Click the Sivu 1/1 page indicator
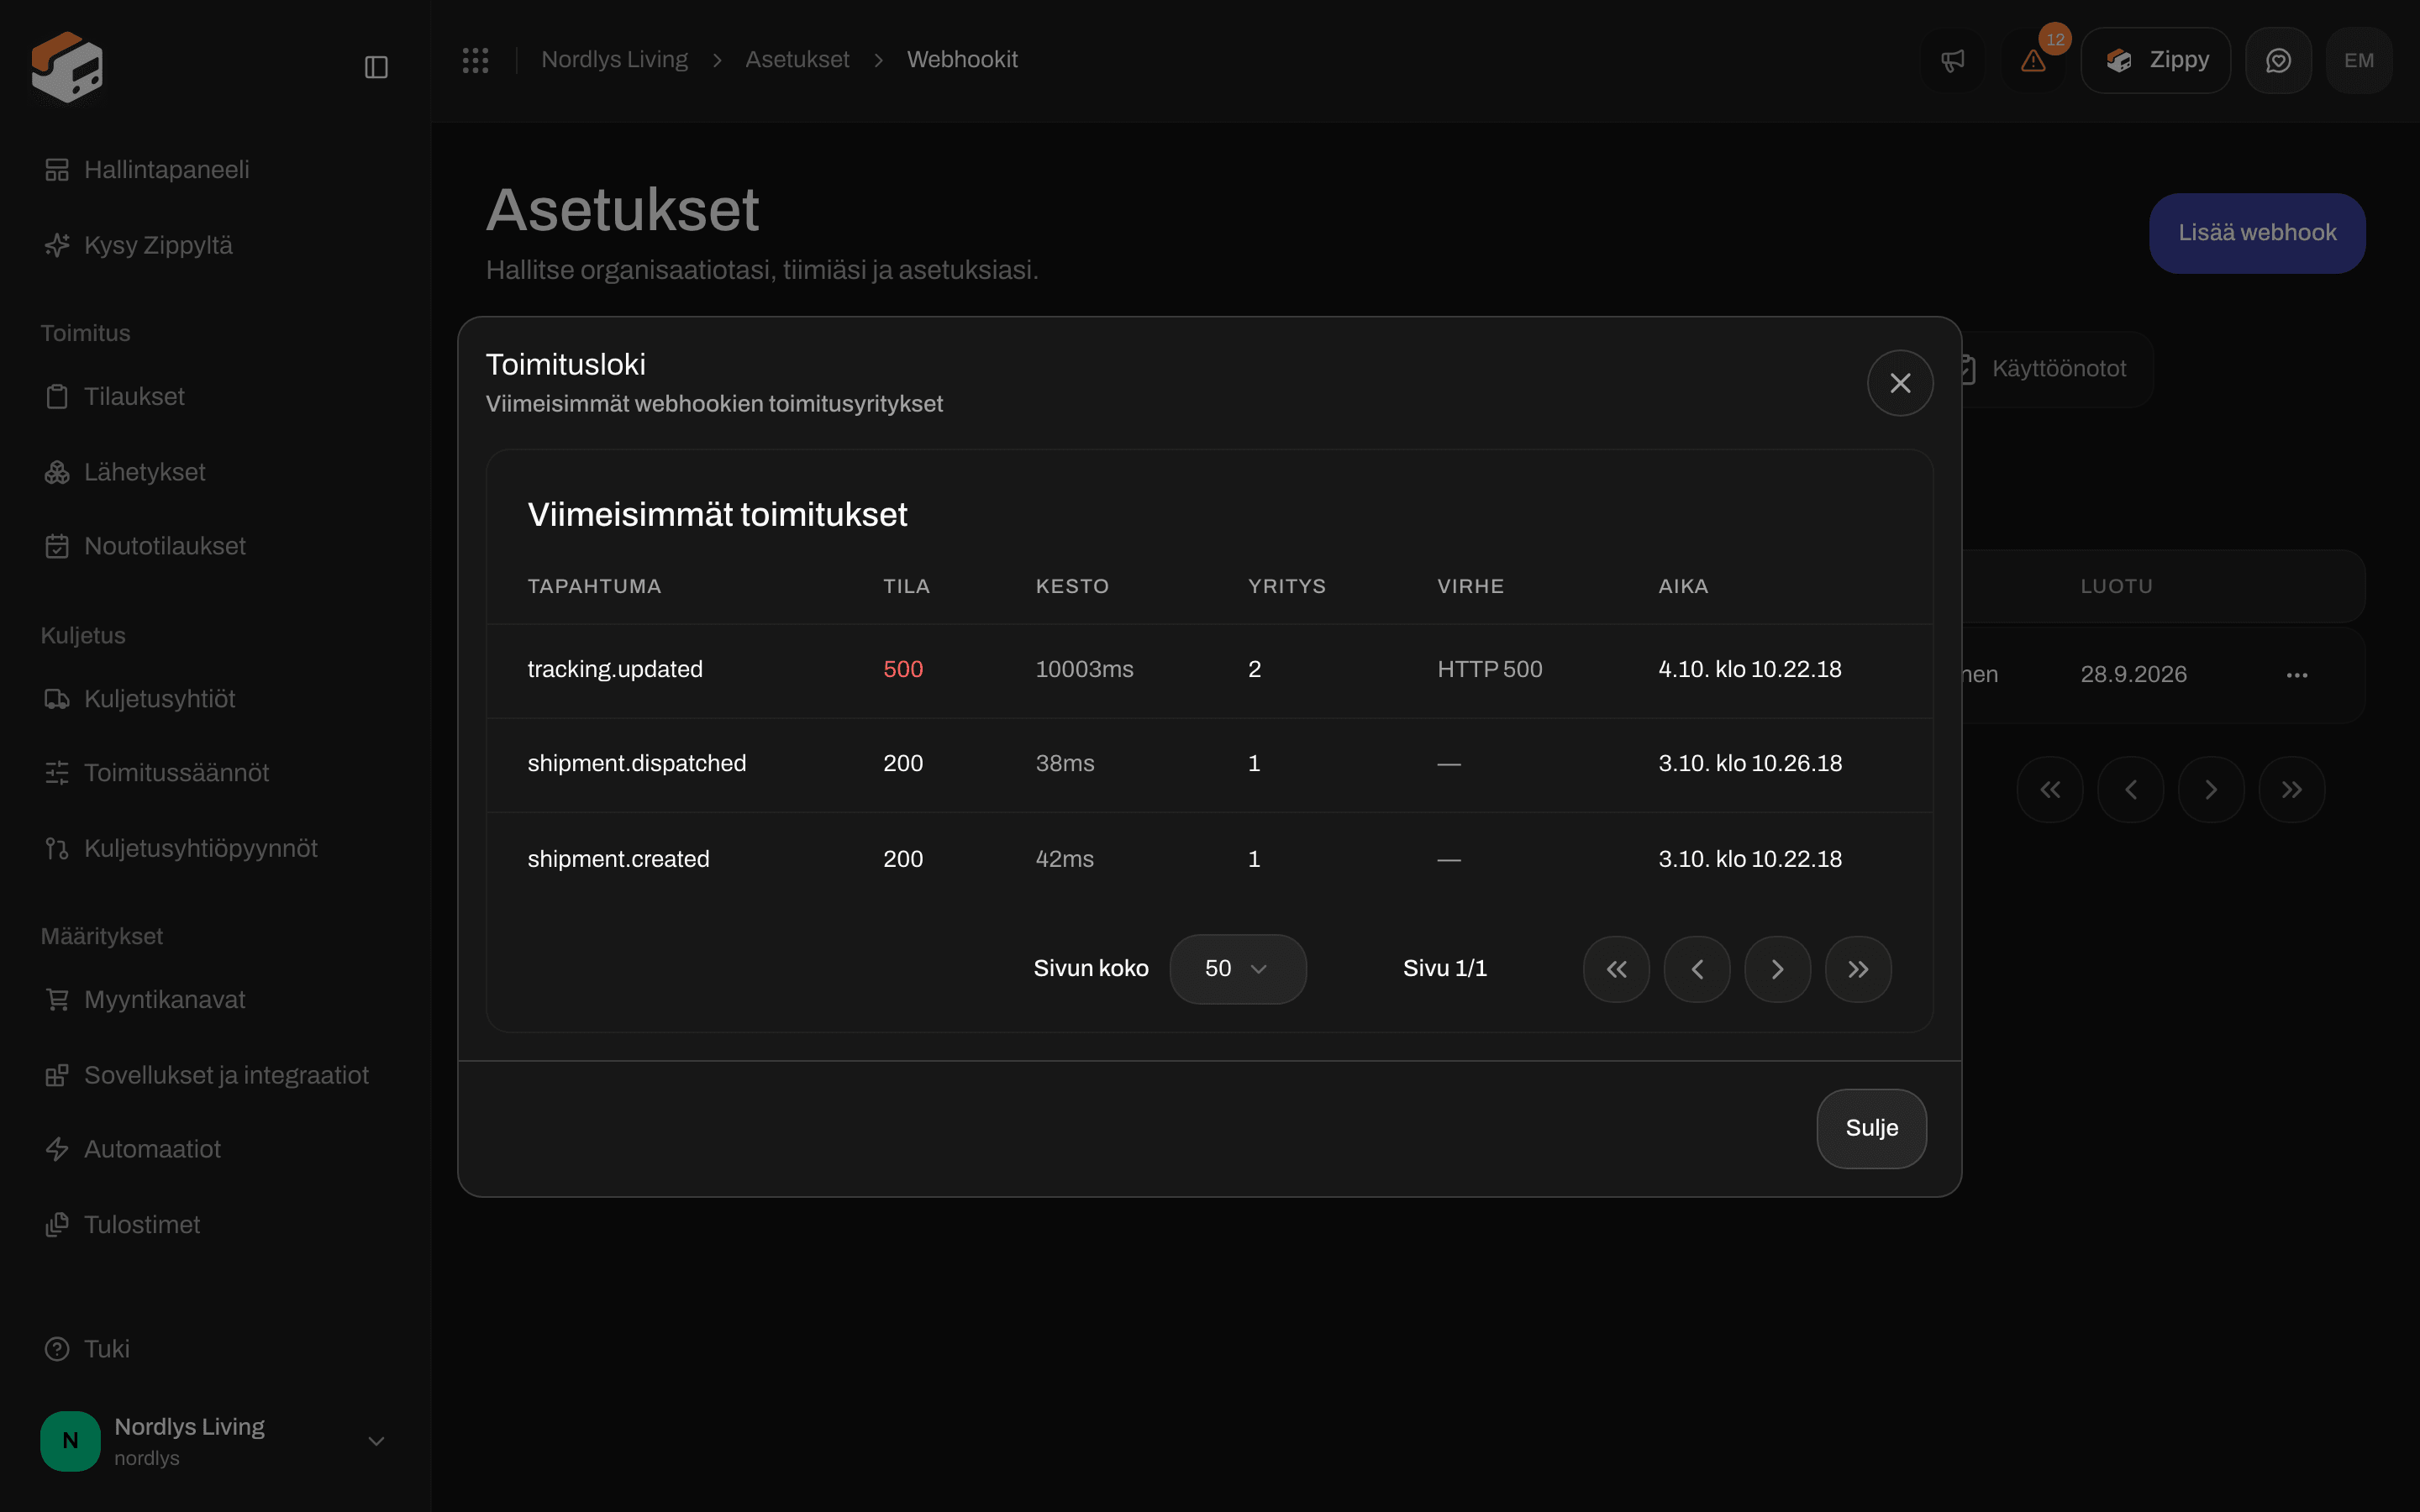 [x=1444, y=969]
